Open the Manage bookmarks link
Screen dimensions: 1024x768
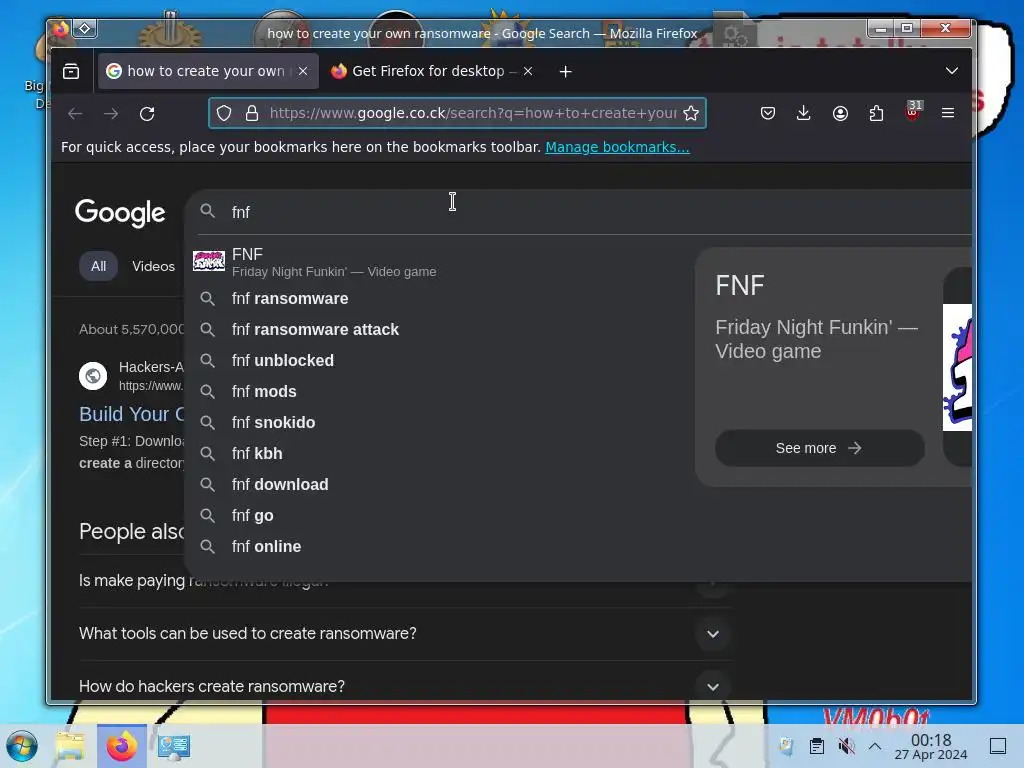click(617, 147)
